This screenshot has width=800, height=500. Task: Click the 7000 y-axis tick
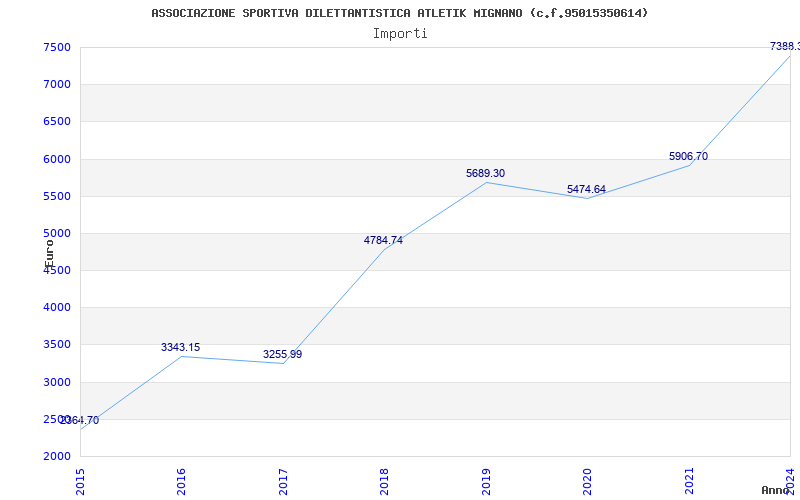click(57, 85)
